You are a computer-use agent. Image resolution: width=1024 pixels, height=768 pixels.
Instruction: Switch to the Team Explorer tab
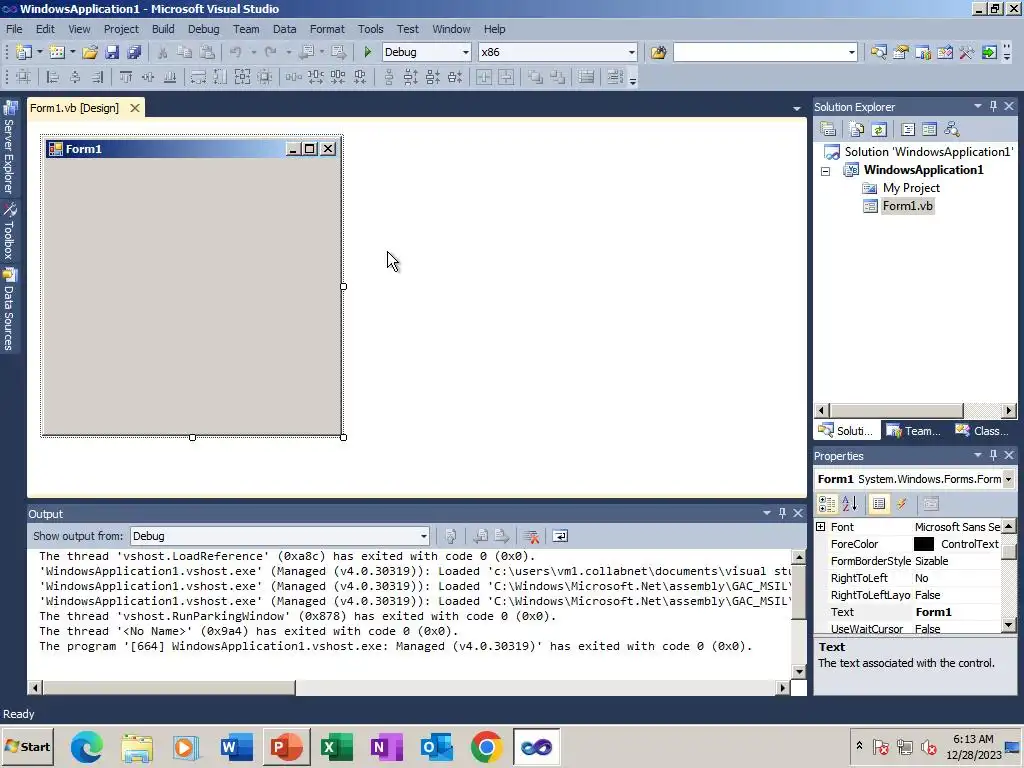913,431
